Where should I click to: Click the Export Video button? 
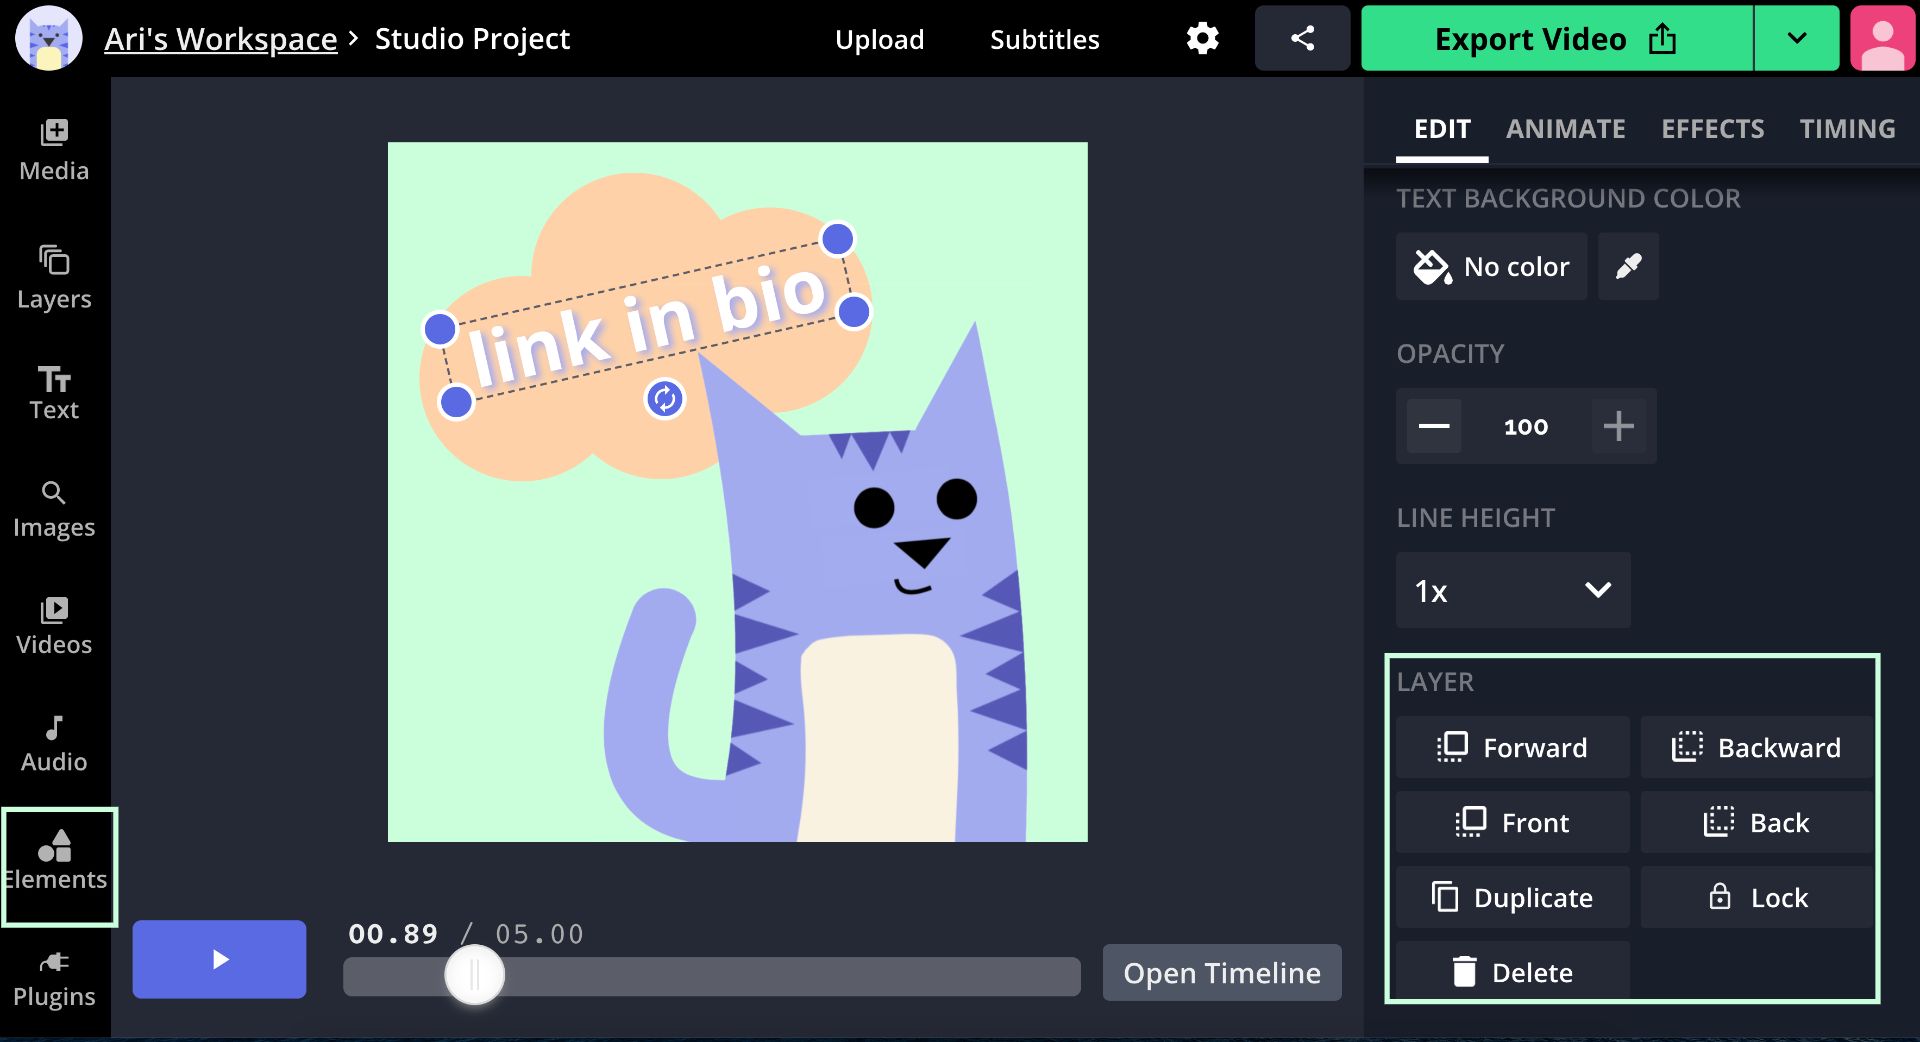click(x=1556, y=39)
